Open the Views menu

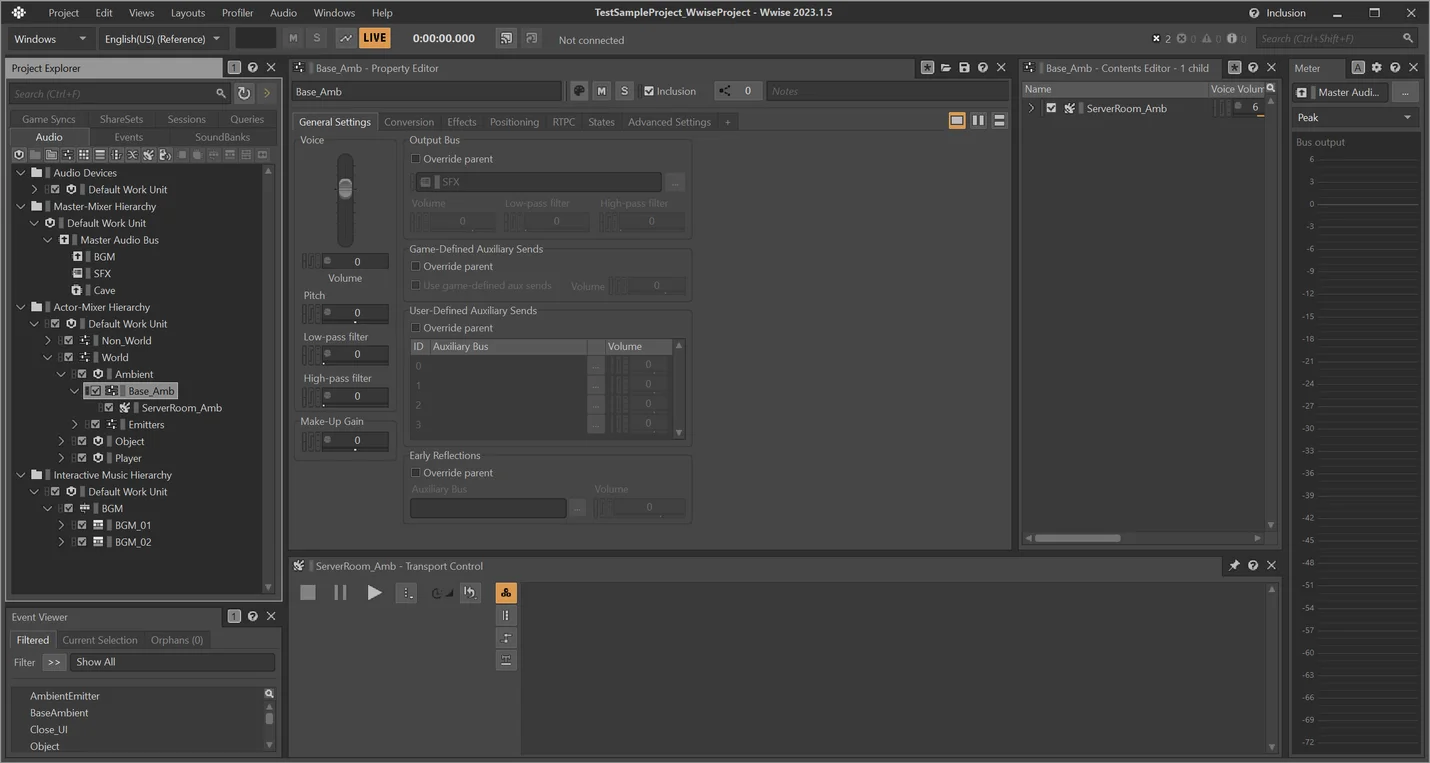click(x=140, y=12)
